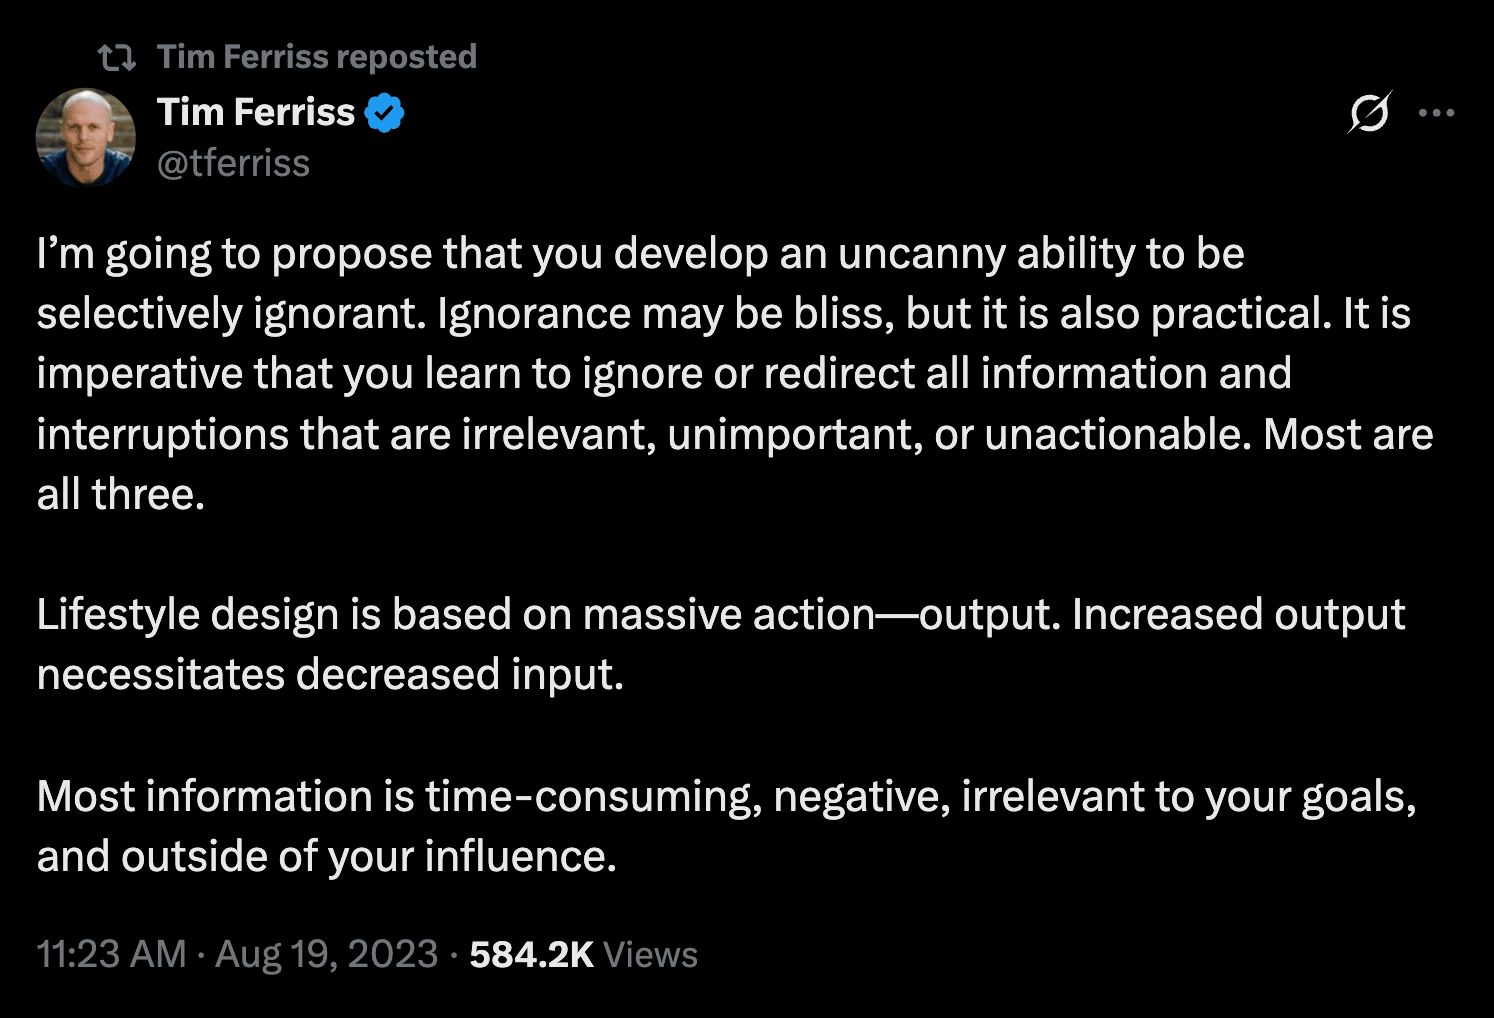Click the 'Aug 19, 2023' date
Viewport: 1494px width, 1018px height.
pos(326,954)
